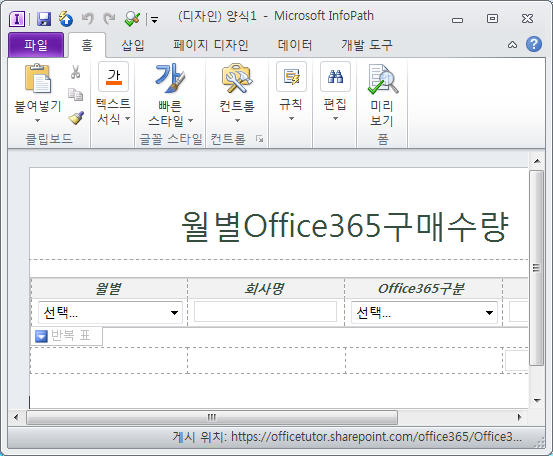Click the Quick Publish icon in the quick access toolbar
Image resolution: width=553 pixels, height=456 pixels.
click(66, 19)
